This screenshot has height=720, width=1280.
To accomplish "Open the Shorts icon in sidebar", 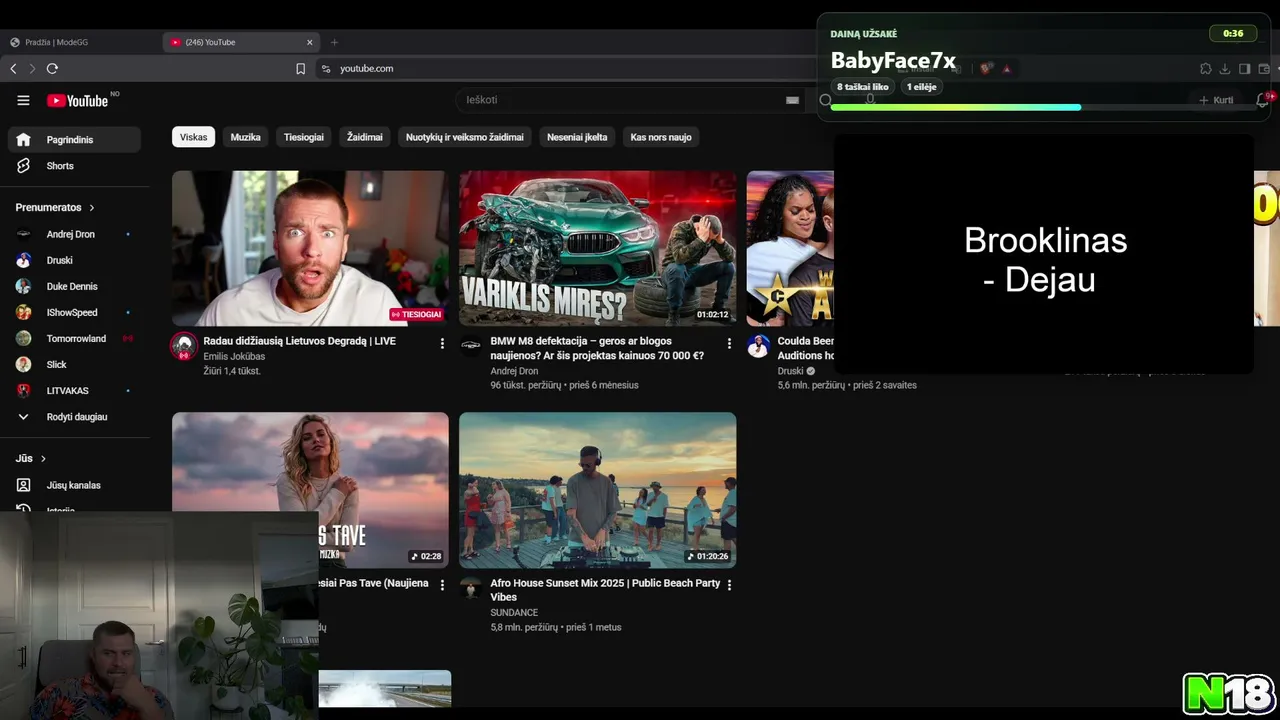I will tap(23, 166).
